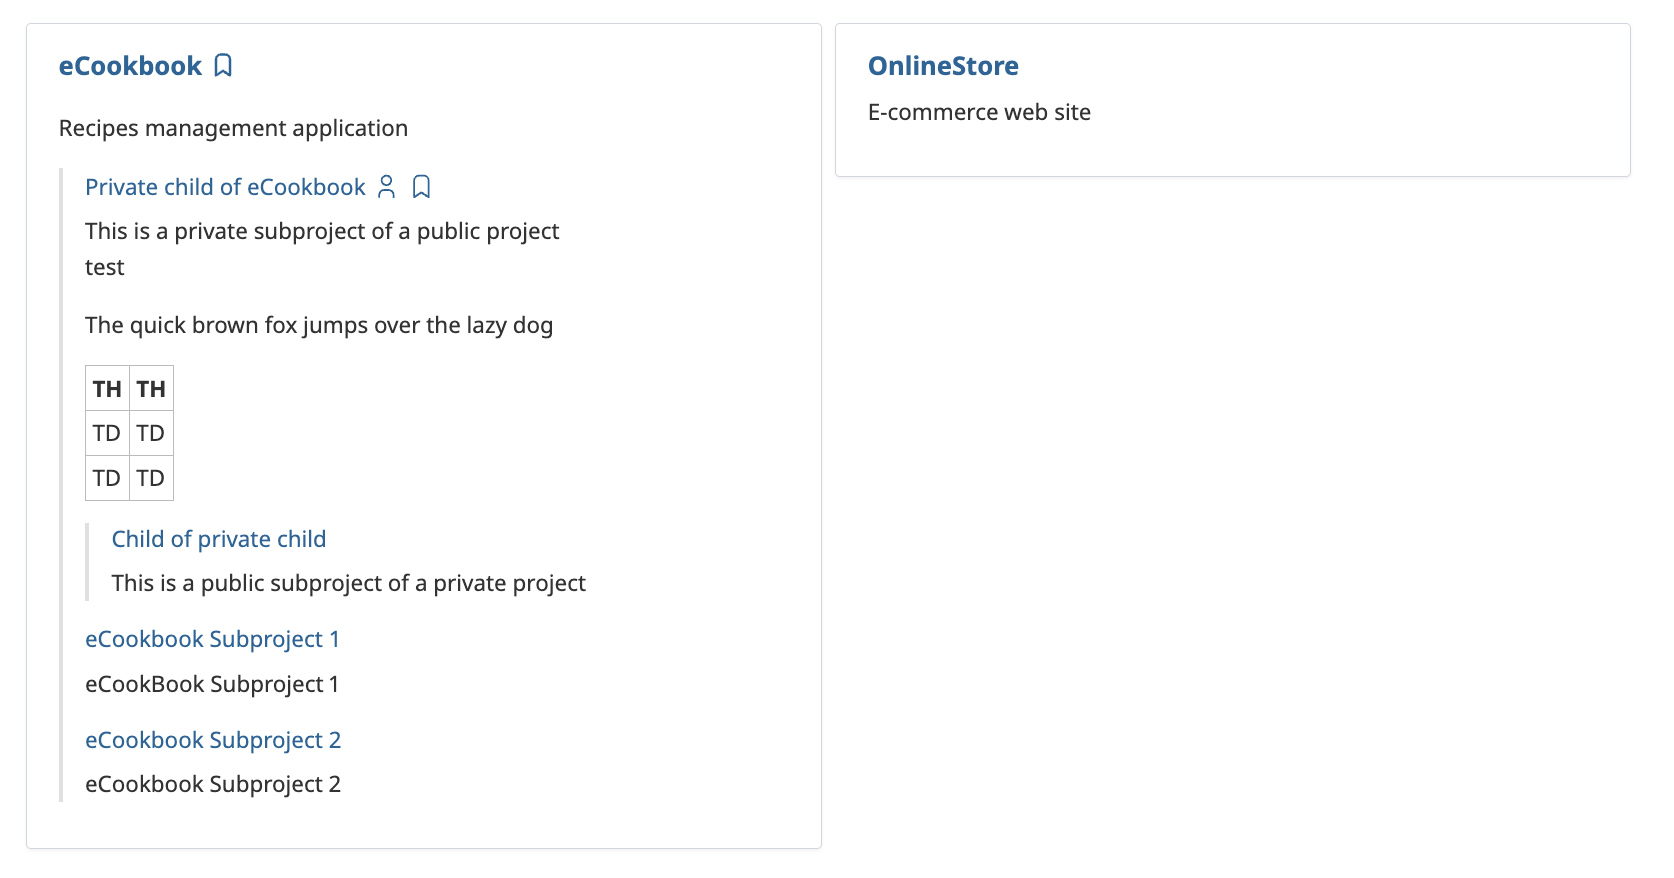
Task: Open the eCookbook Subproject 1 link
Action: click(x=212, y=639)
